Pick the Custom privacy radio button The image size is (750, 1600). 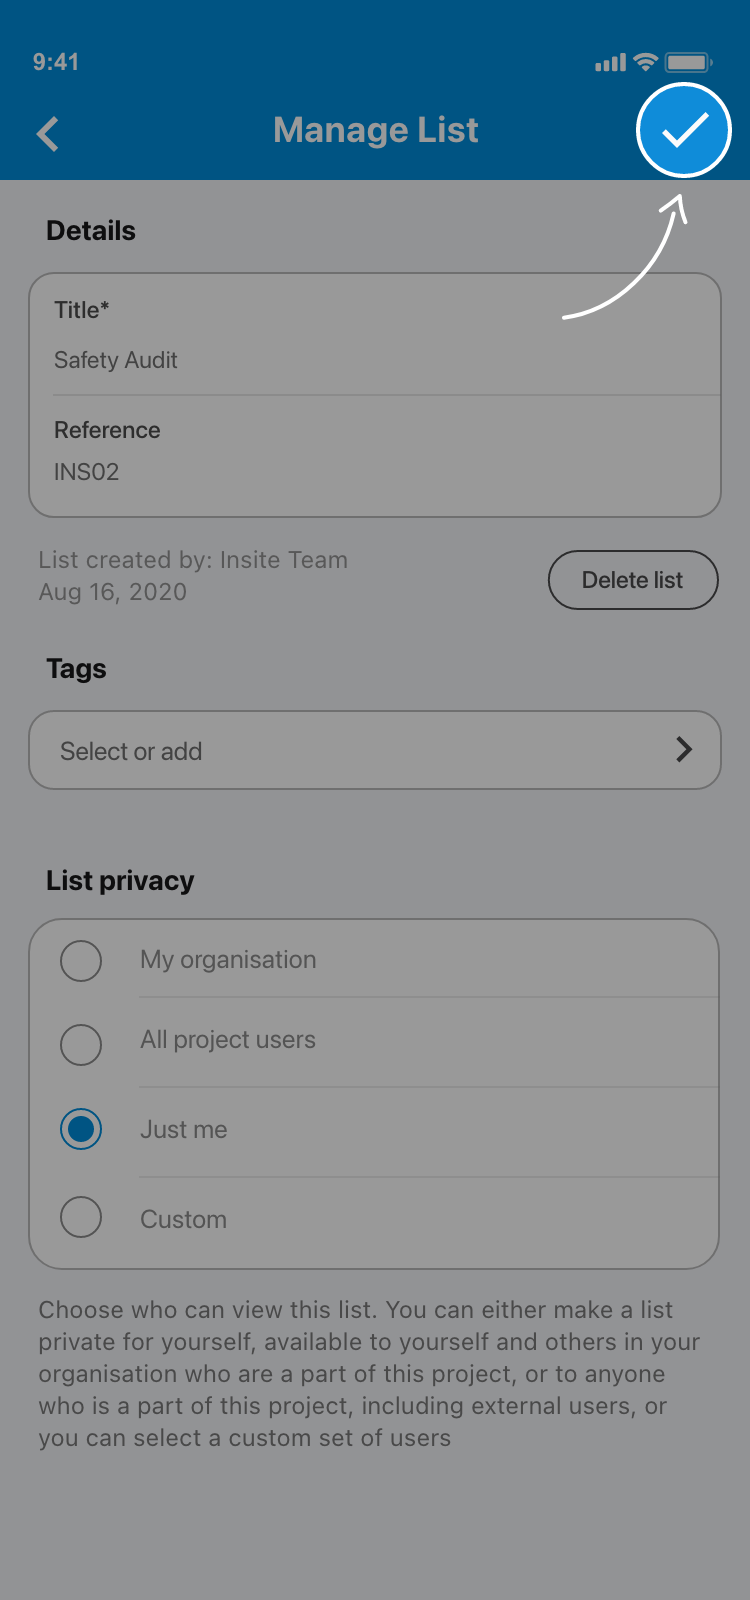pos(81,1217)
